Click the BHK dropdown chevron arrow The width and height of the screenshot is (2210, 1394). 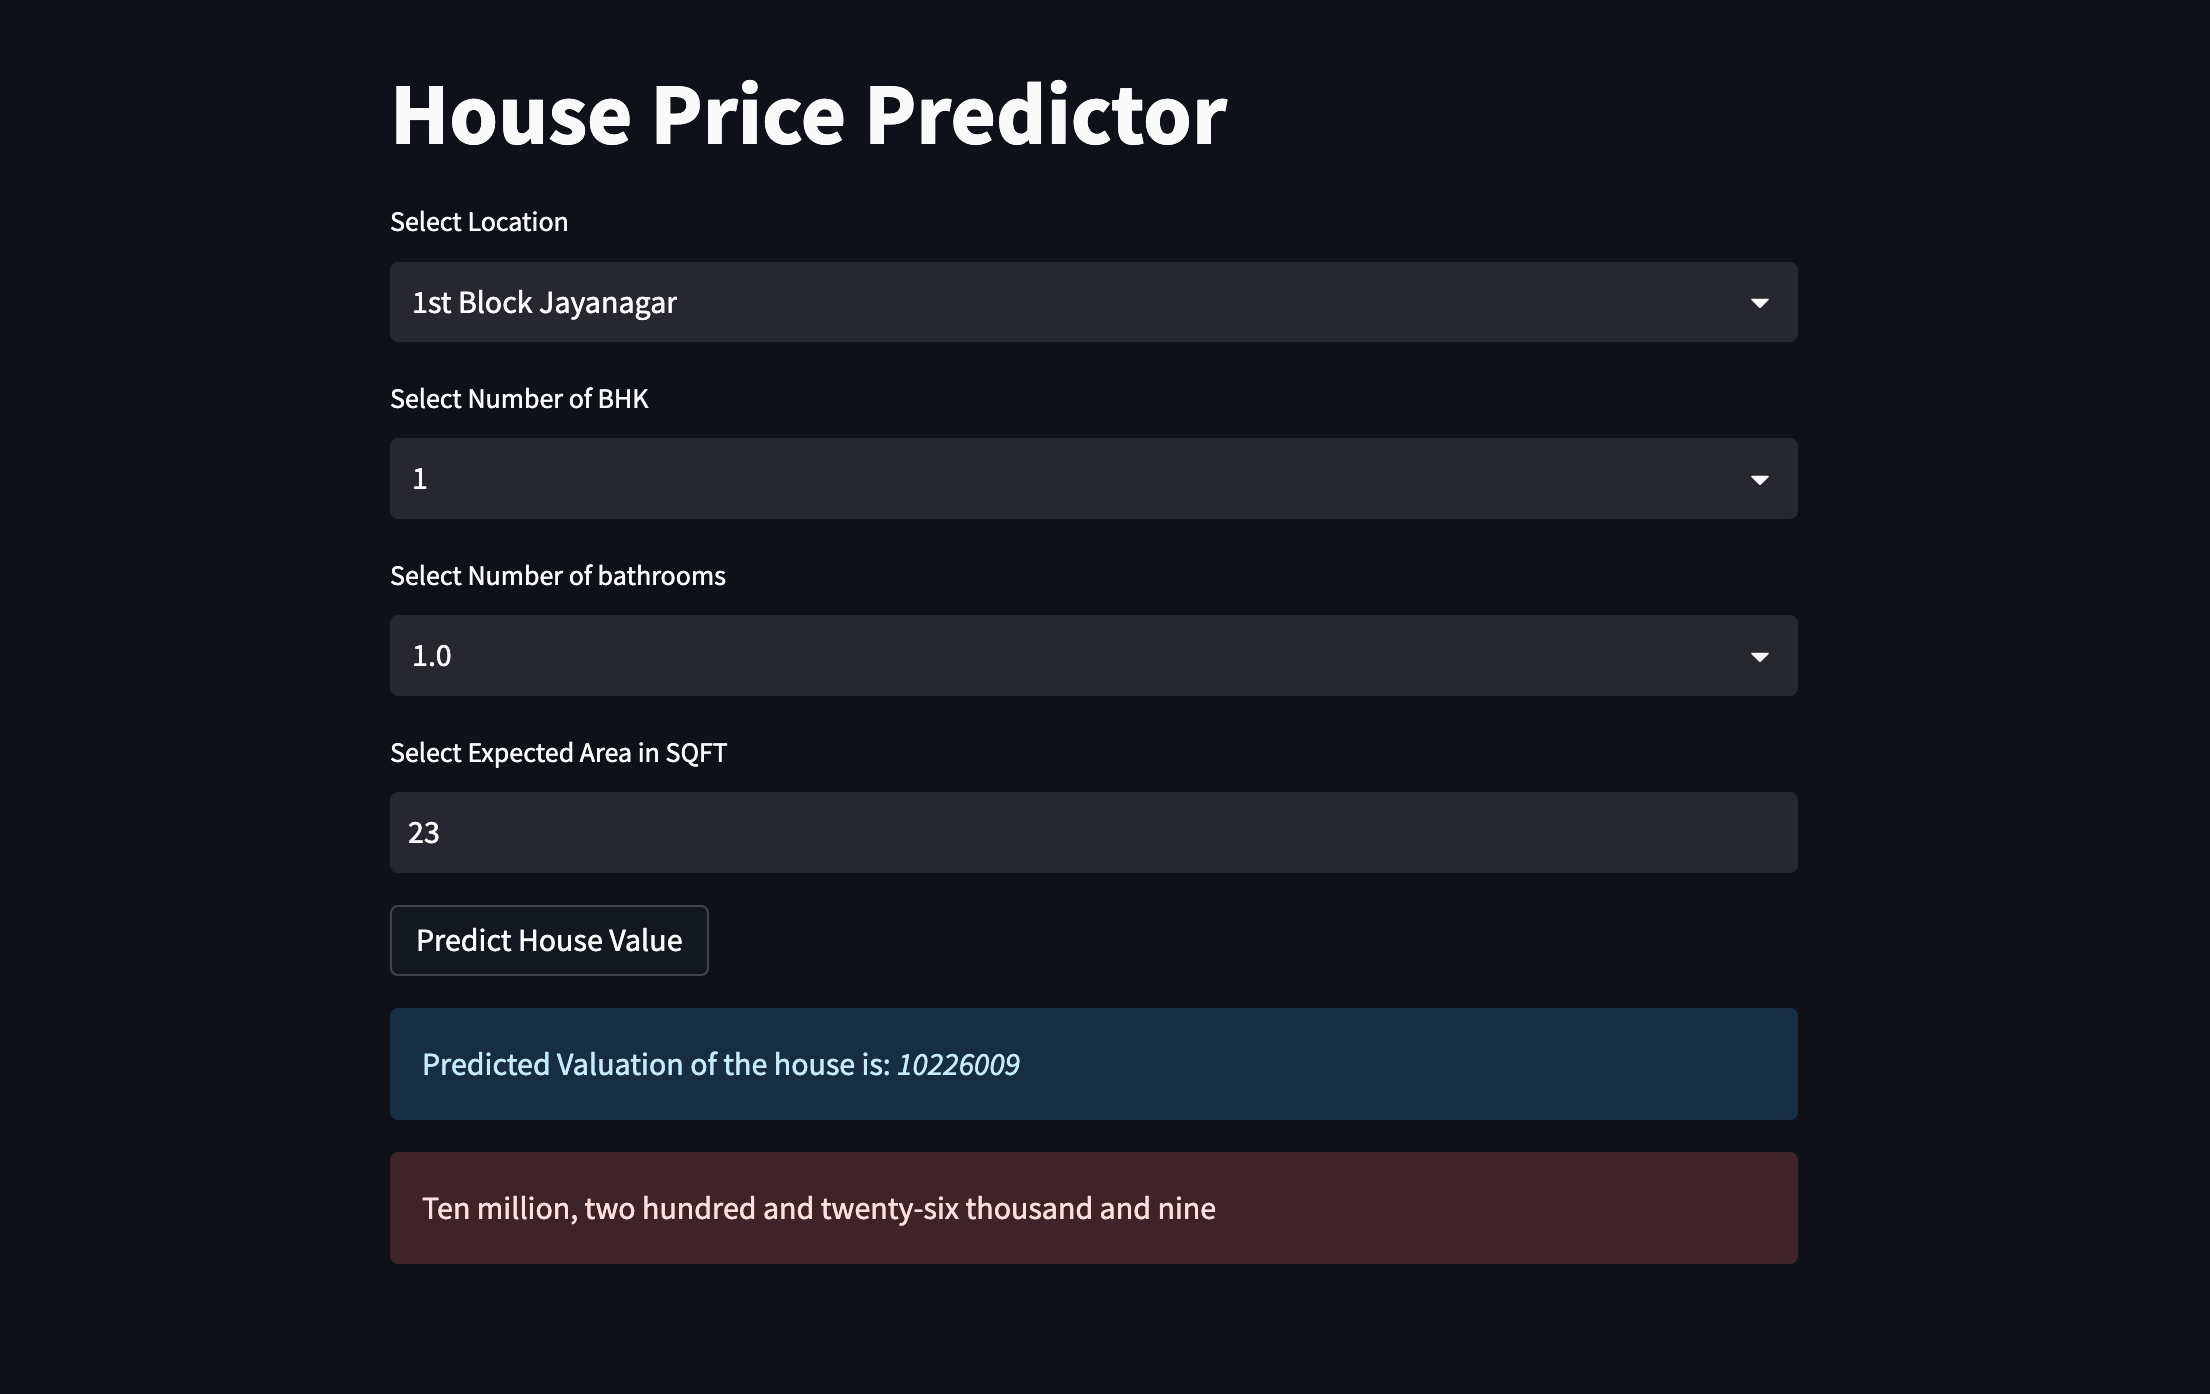coord(1761,478)
